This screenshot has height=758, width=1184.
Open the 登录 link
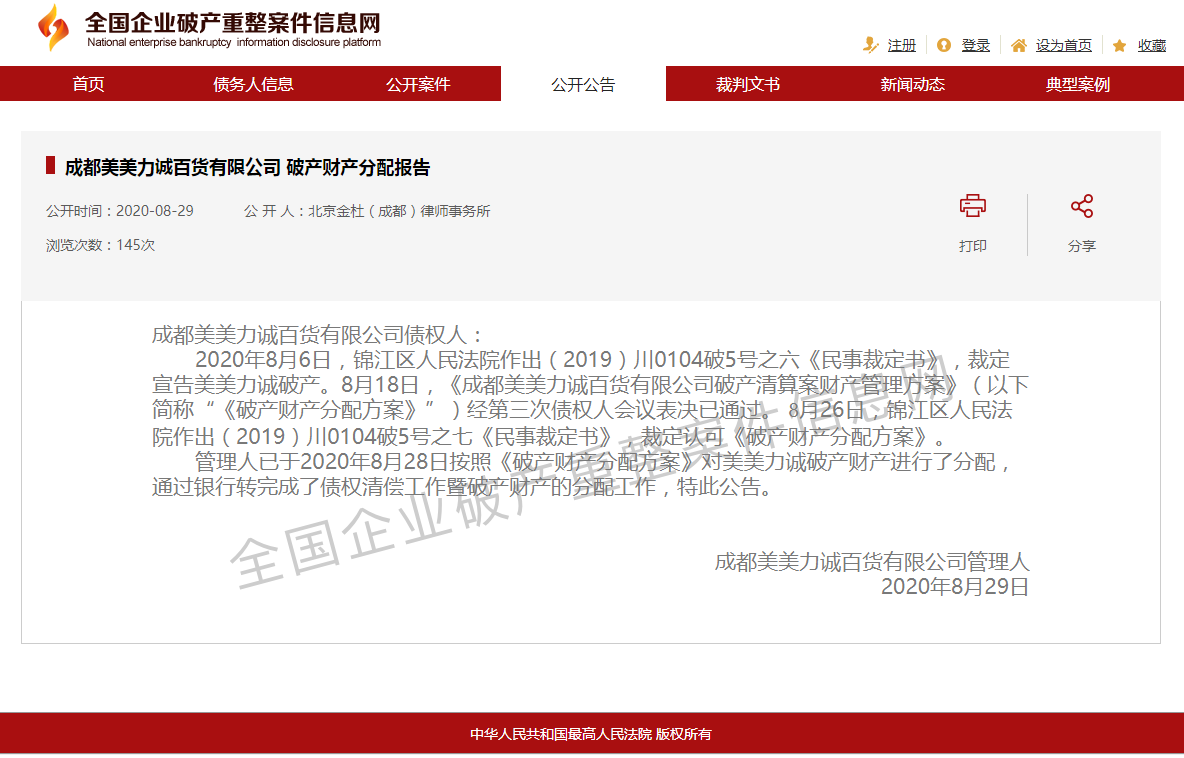pyautogui.click(x=975, y=45)
